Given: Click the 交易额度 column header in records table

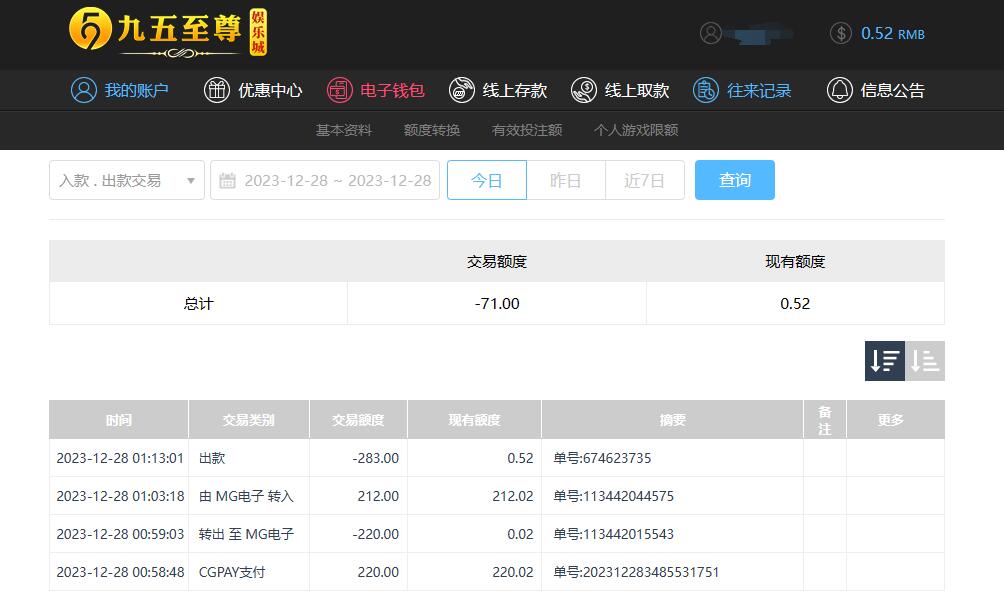Looking at the screenshot, I should click(358, 420).
